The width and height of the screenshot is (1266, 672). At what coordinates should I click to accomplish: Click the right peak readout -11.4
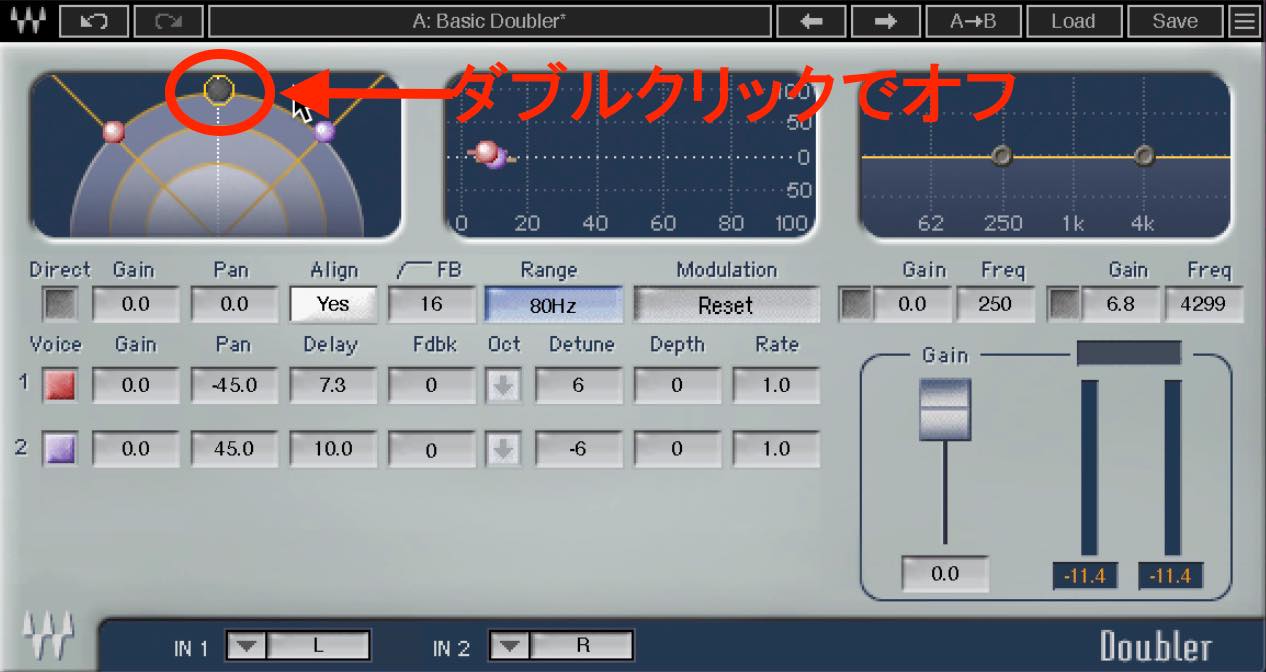(1171, 576)
